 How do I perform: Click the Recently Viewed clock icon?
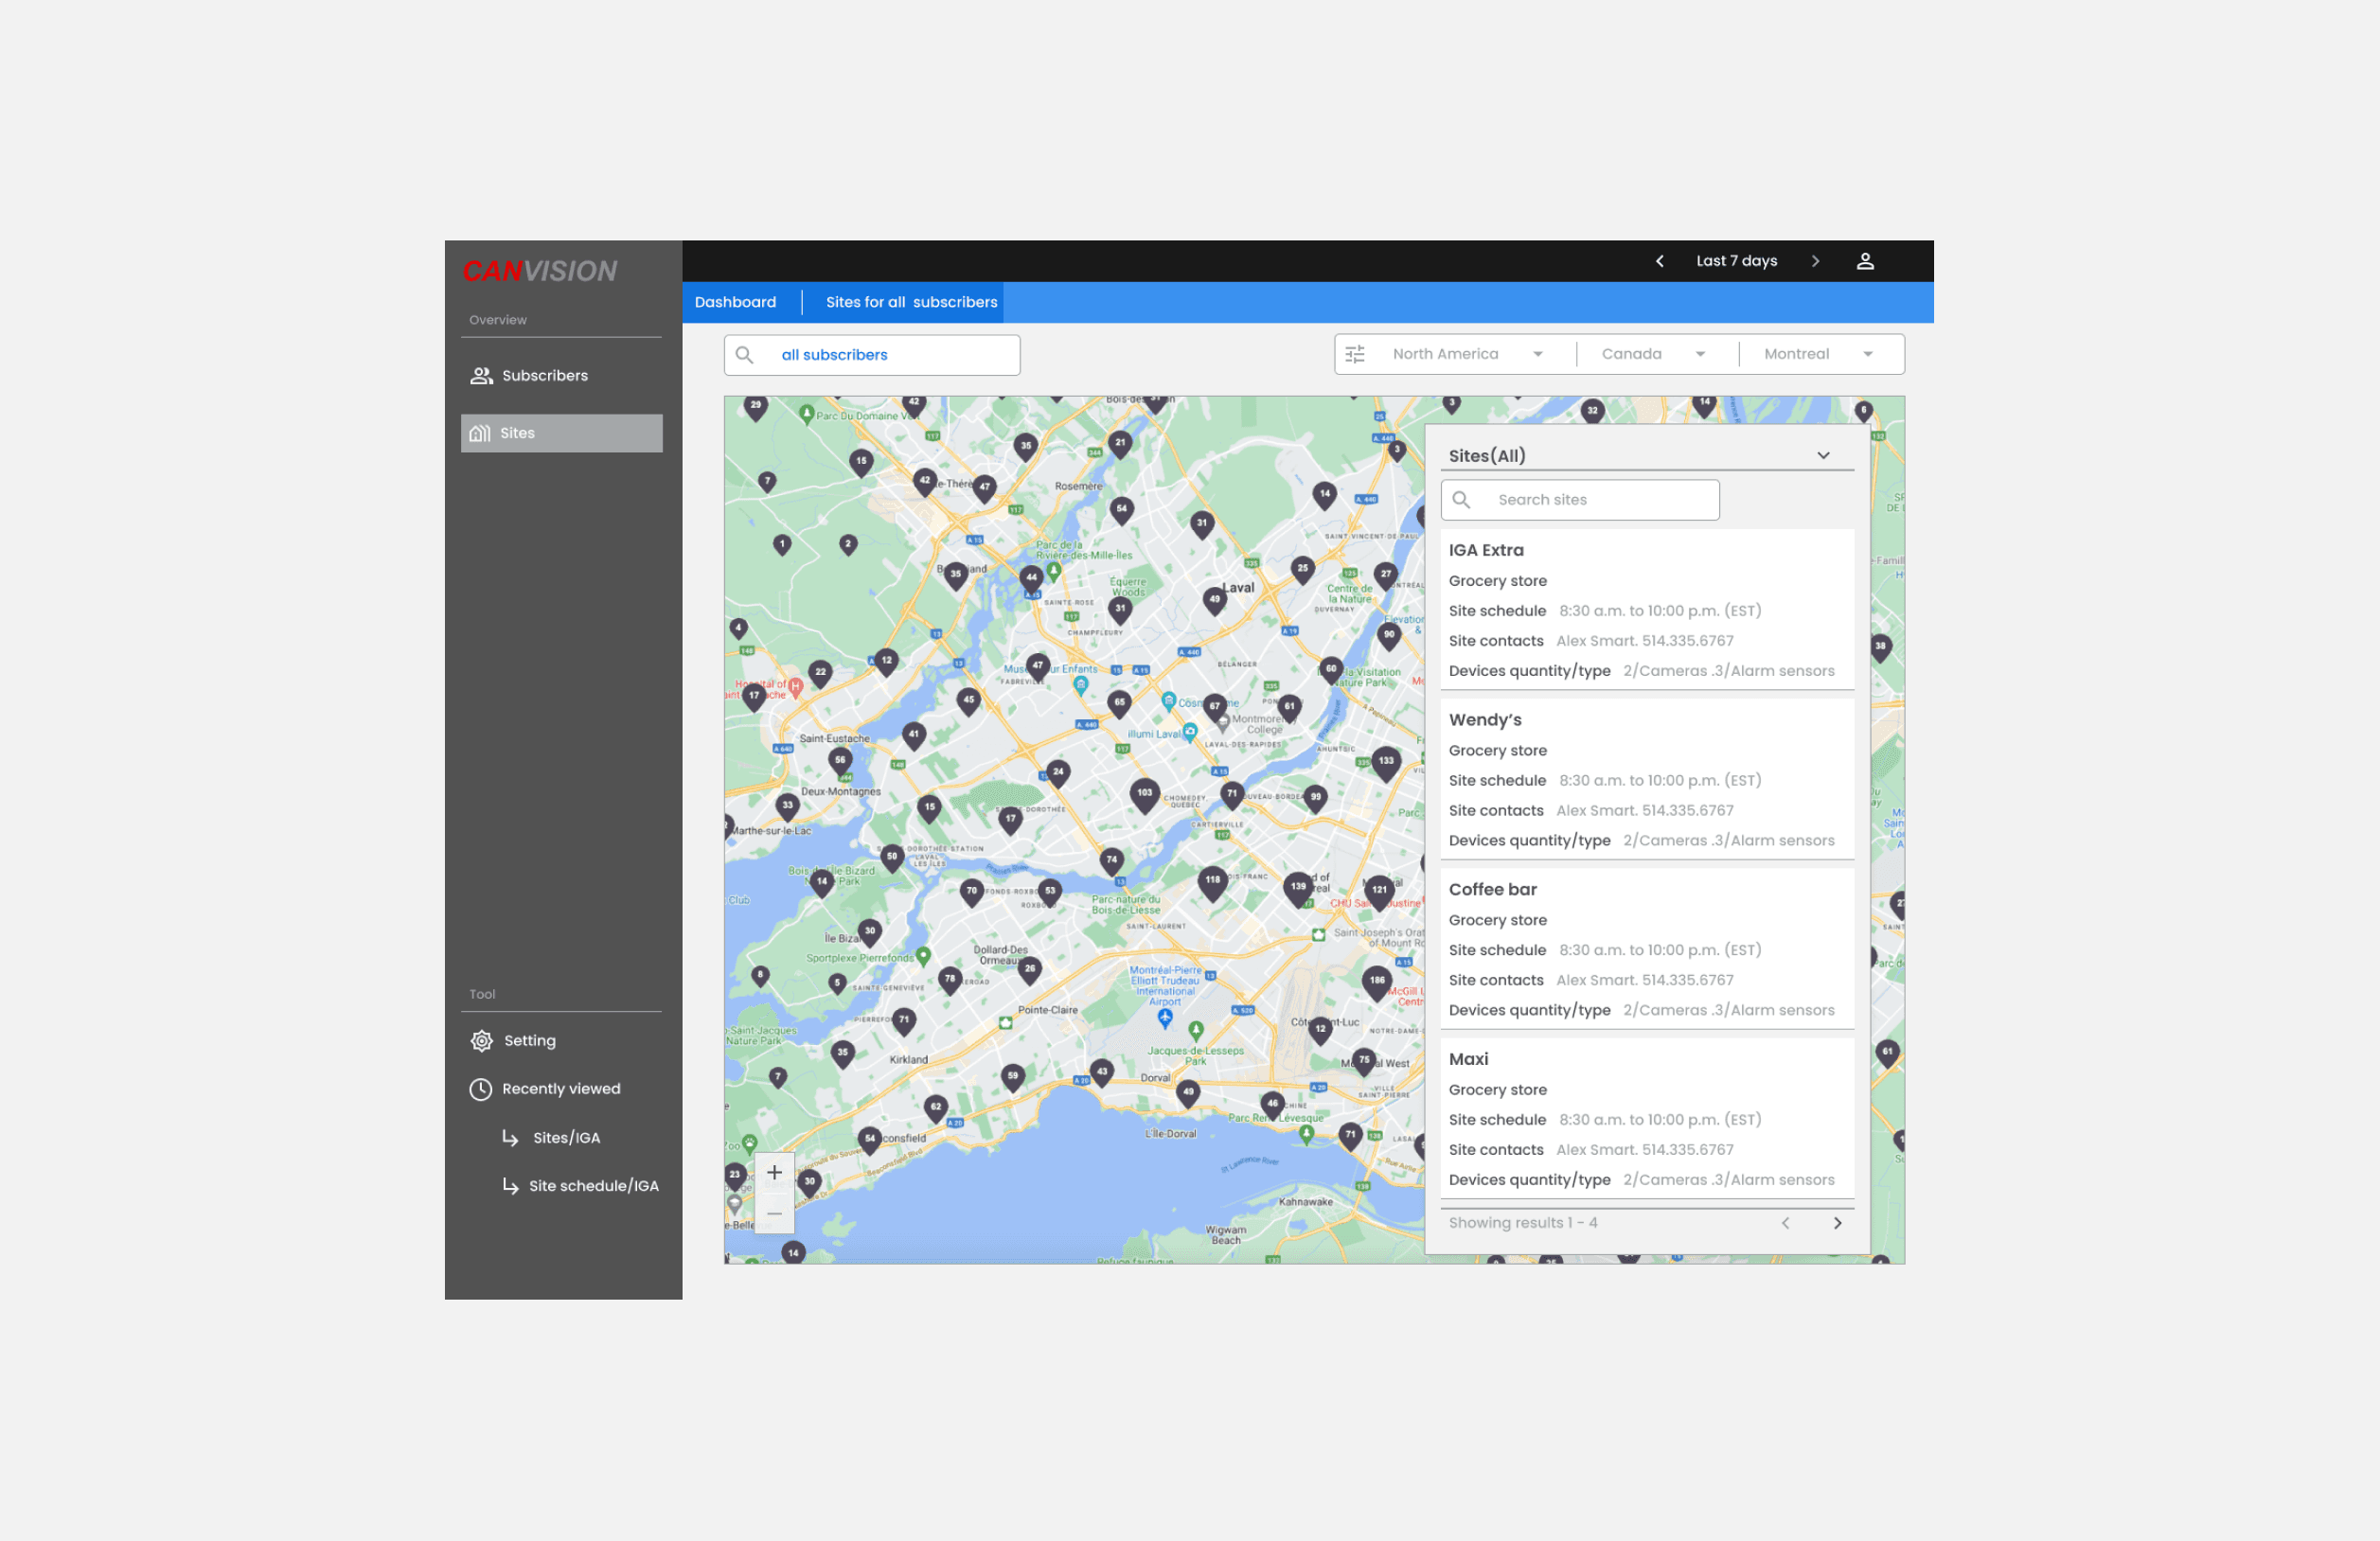(x=481, y=1089)
